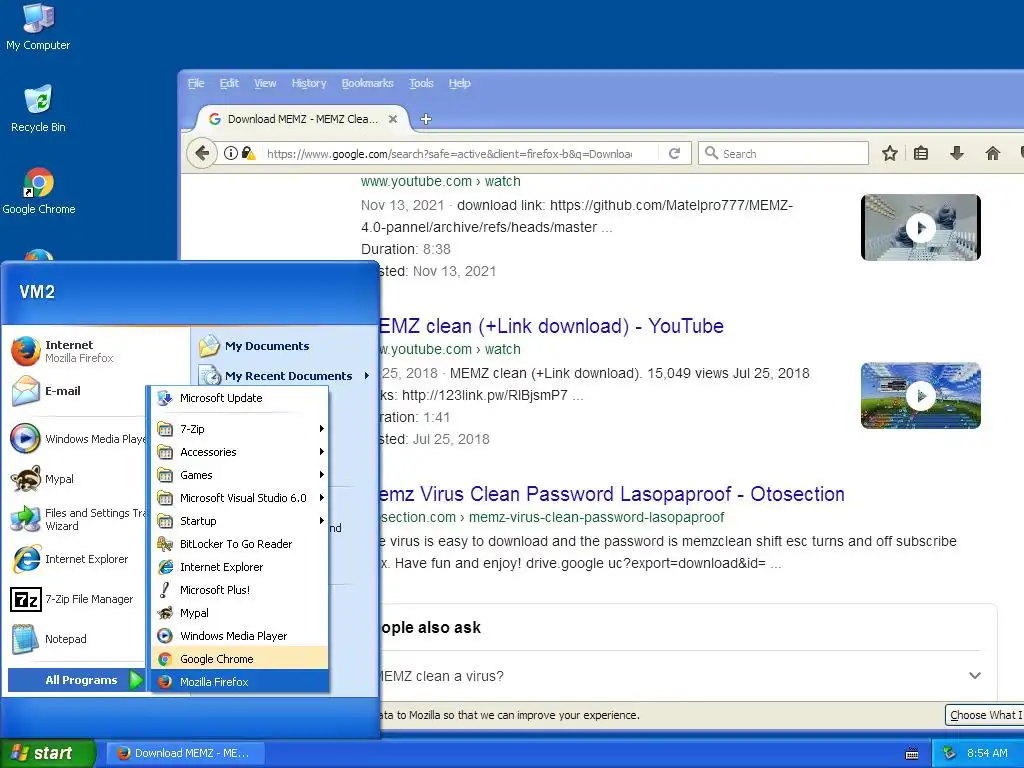Launch Mozilla Firefox from programs list
The height and width of the screenshot is (768, 1024).
pos(240,682)
